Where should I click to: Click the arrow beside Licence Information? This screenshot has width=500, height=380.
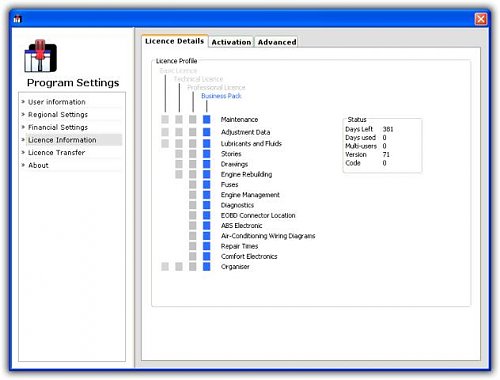pyautogui.click(x=23, y=140)
